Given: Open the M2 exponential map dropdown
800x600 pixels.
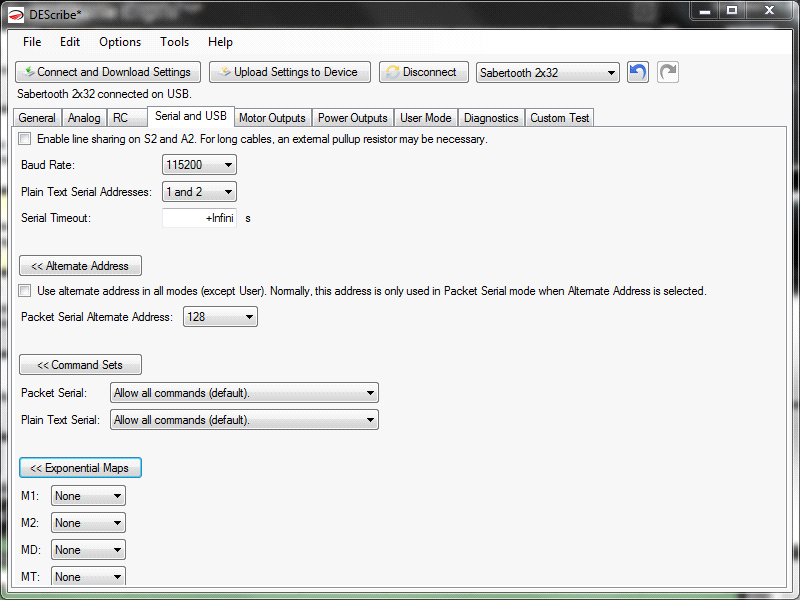Looking at the screenshot, I should tap(88, 523).
